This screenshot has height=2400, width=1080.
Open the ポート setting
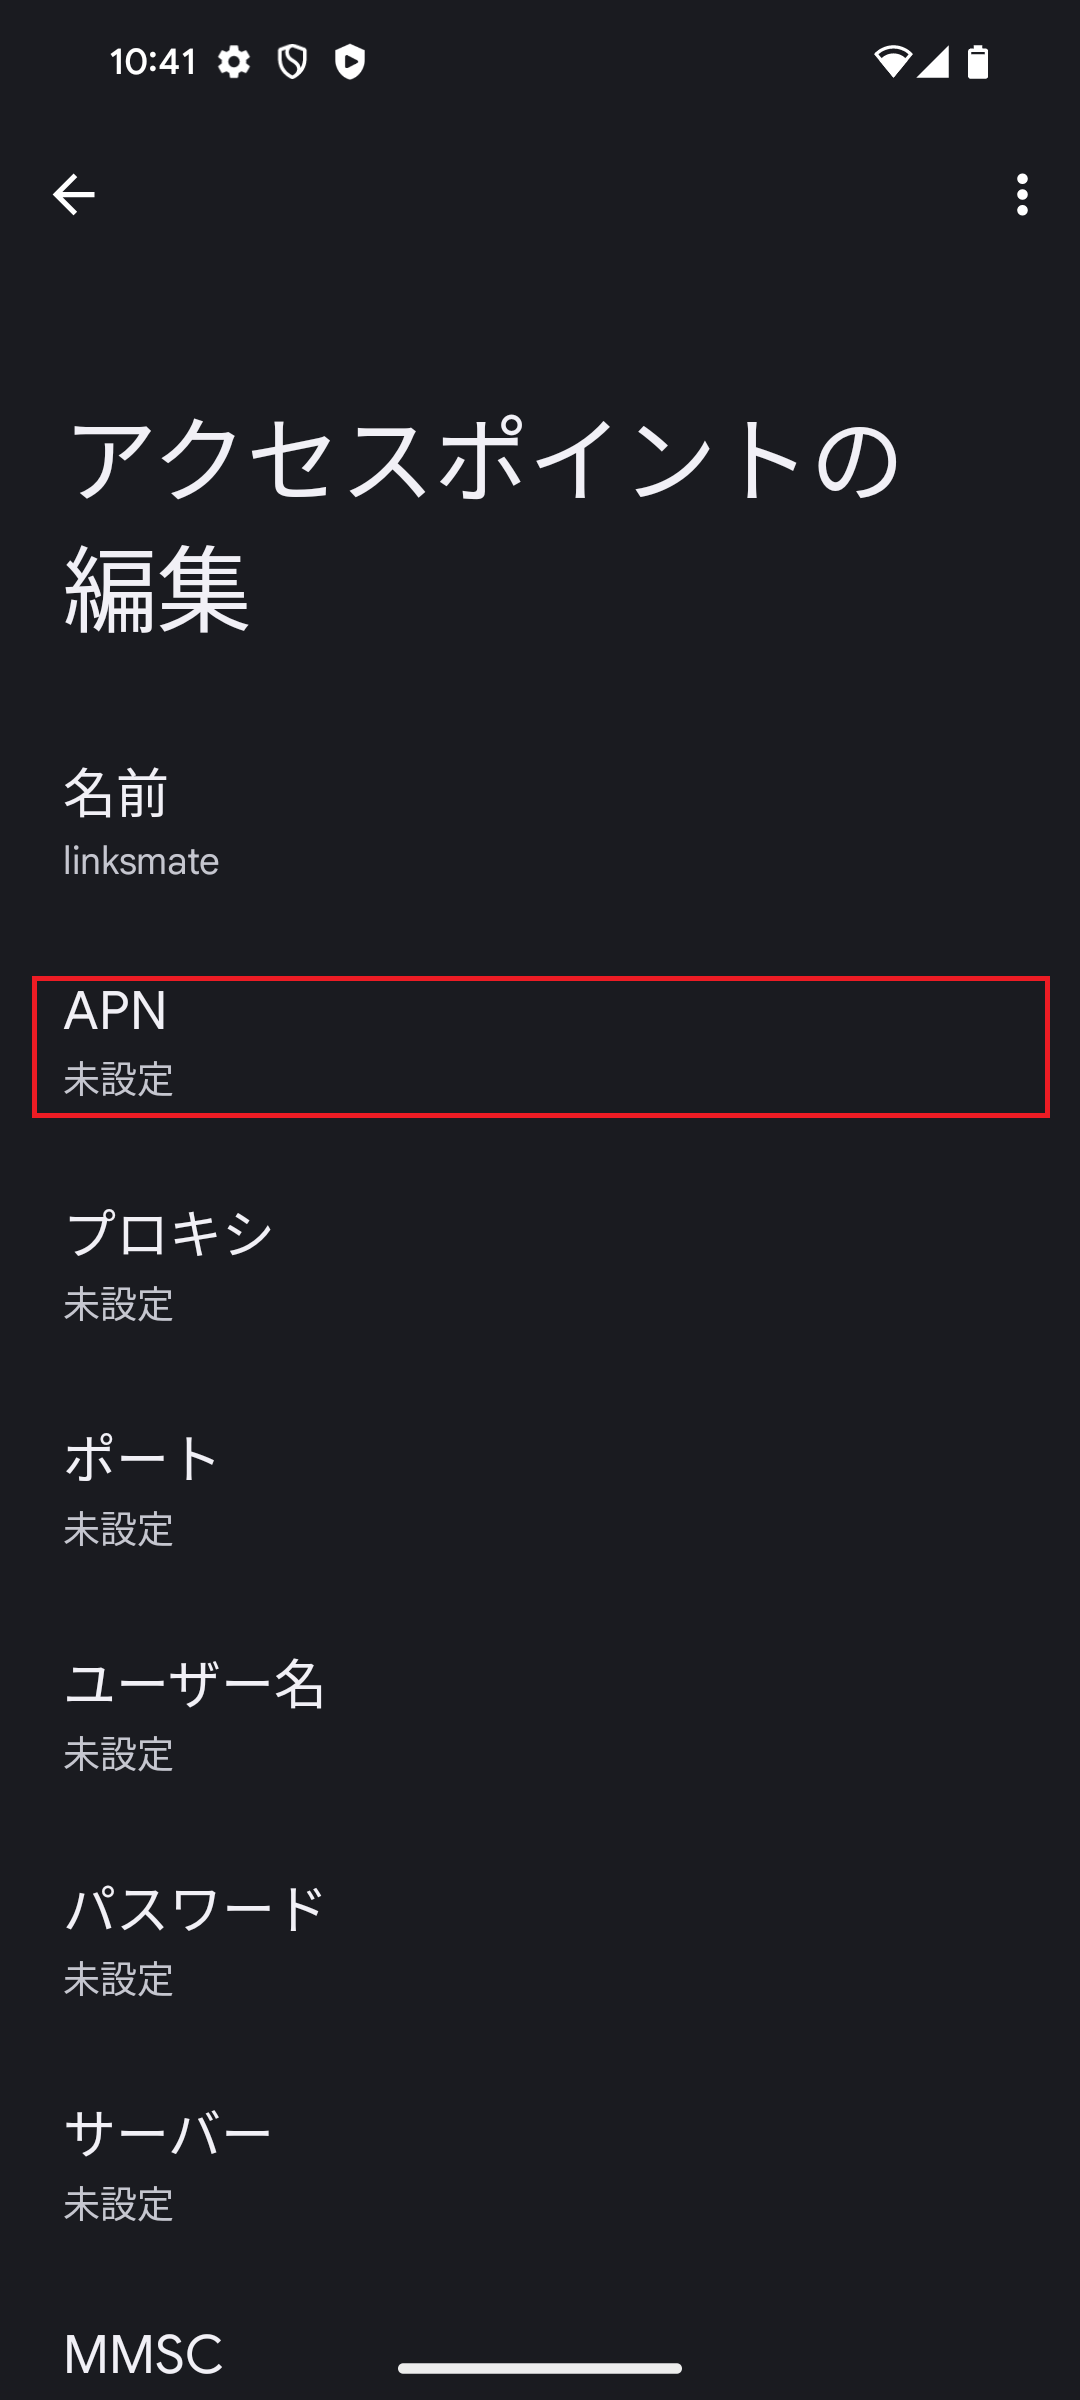(x=540, y=1490)
